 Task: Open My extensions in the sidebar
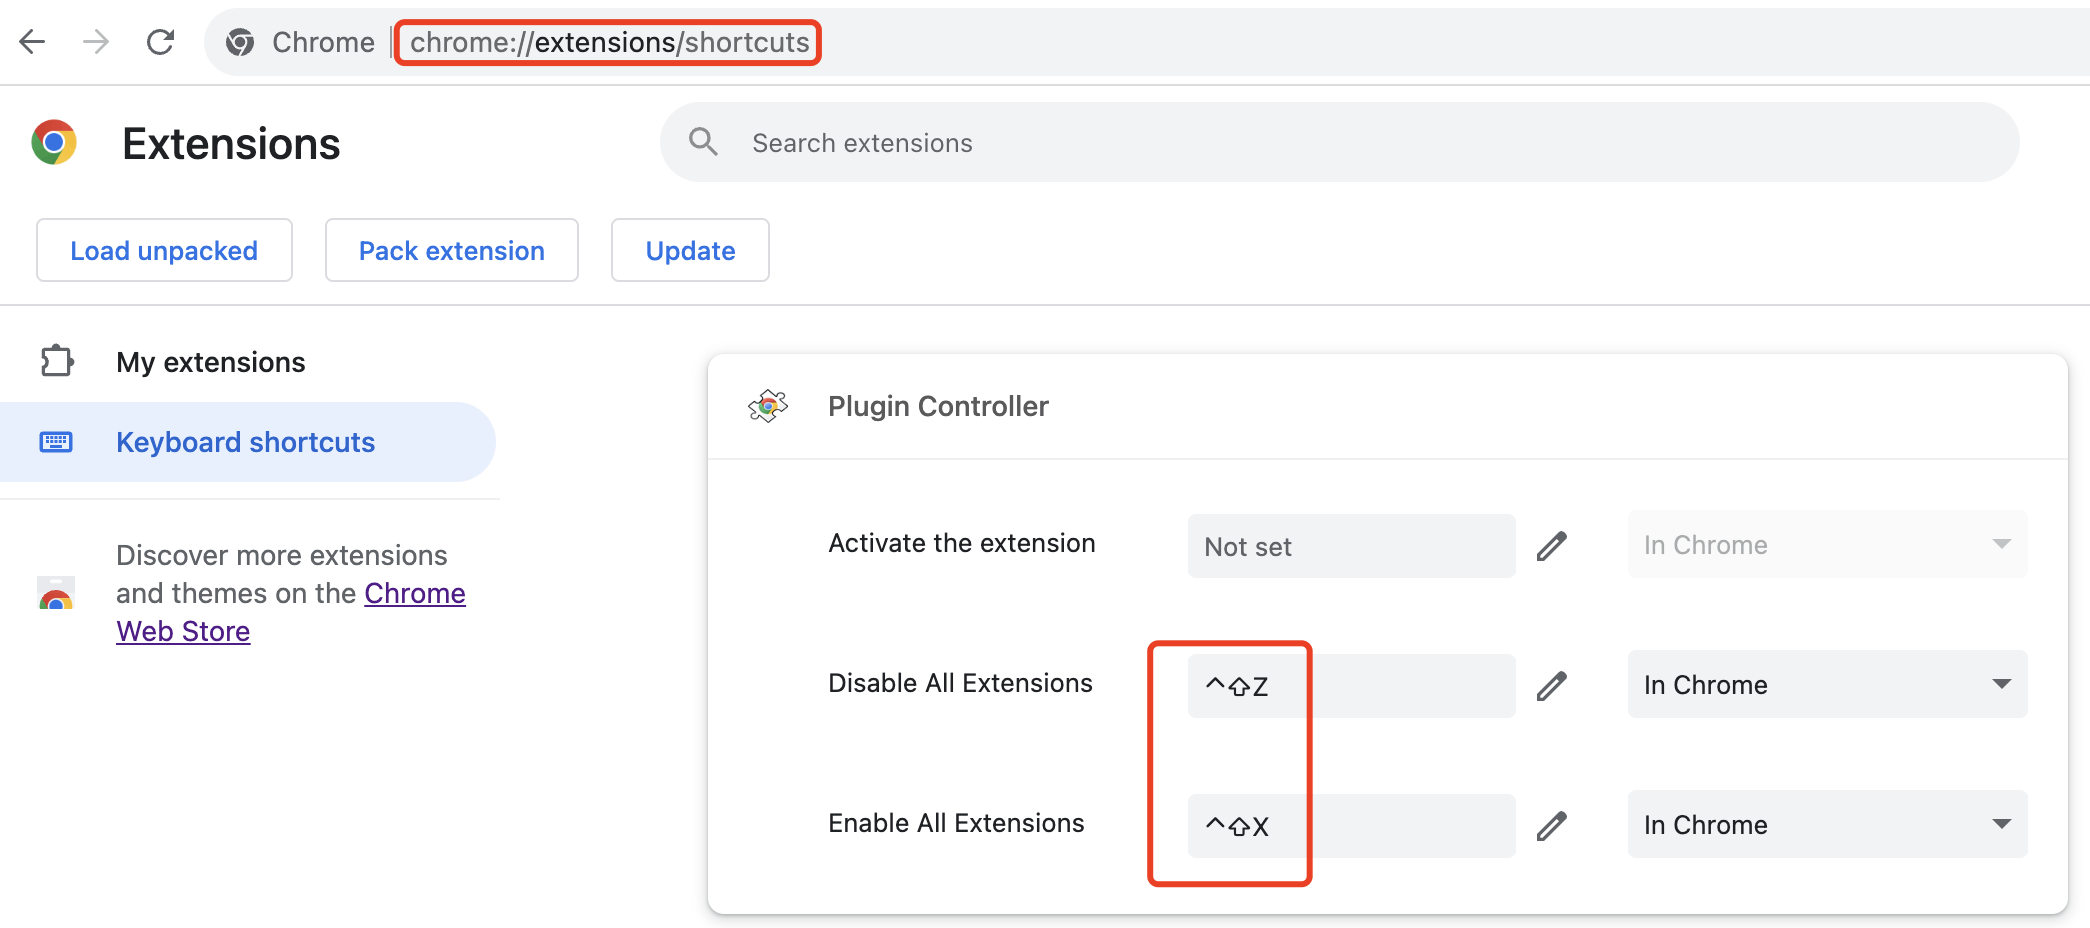coord(210,362)
